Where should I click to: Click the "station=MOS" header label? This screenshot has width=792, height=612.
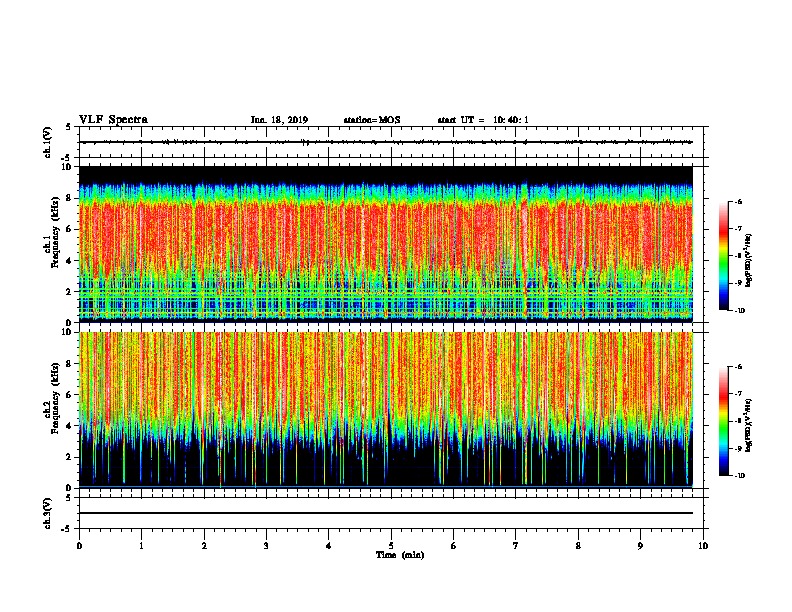pyautogui.click(x=372, y=120)
